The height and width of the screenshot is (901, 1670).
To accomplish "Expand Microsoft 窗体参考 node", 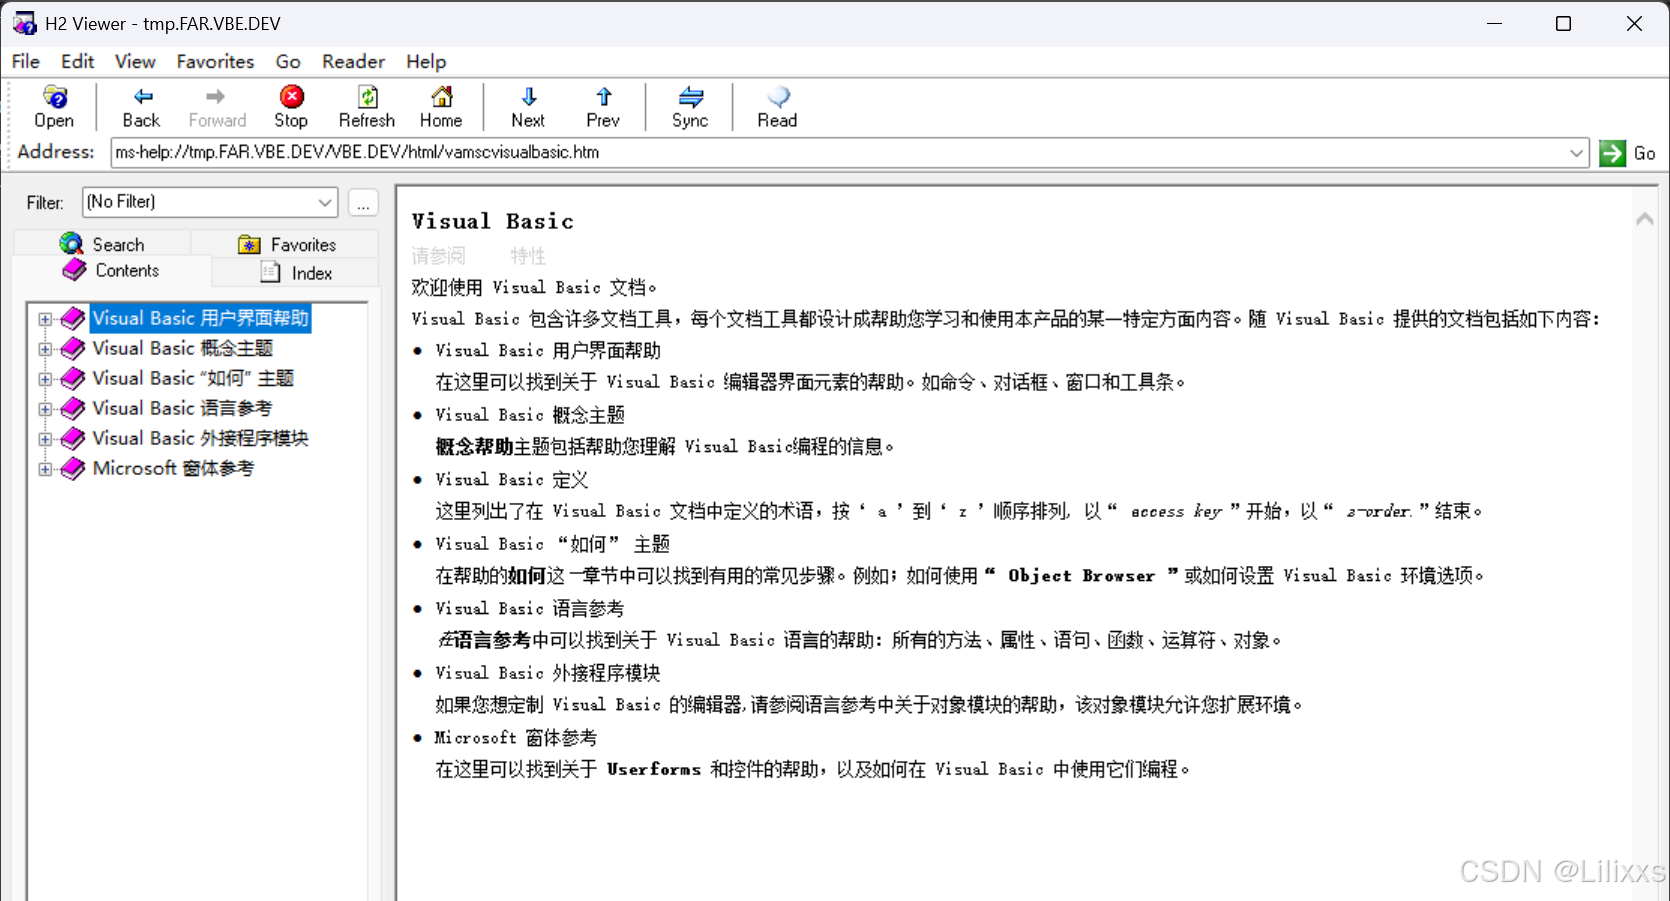I will (45, 469).
